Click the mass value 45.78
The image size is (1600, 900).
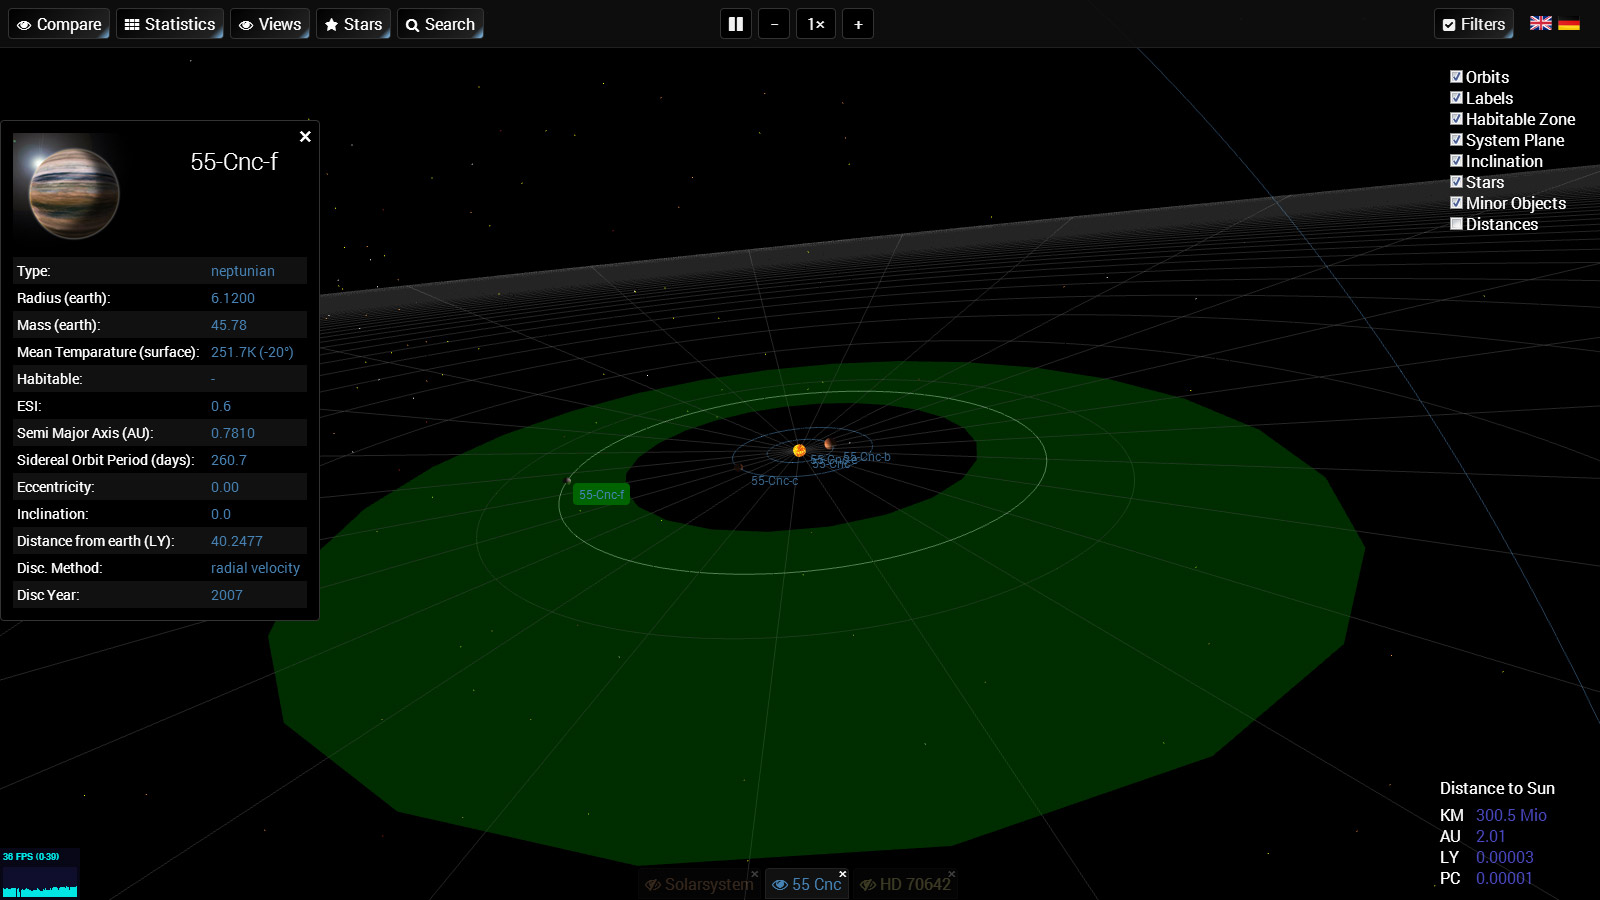coord(229,325)
